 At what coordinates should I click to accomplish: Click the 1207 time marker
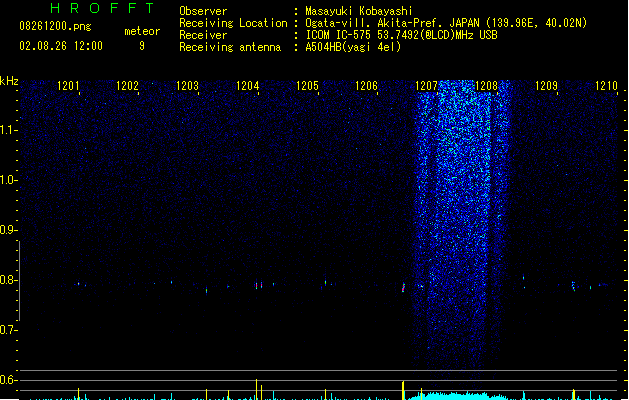(x=426, y=86)
